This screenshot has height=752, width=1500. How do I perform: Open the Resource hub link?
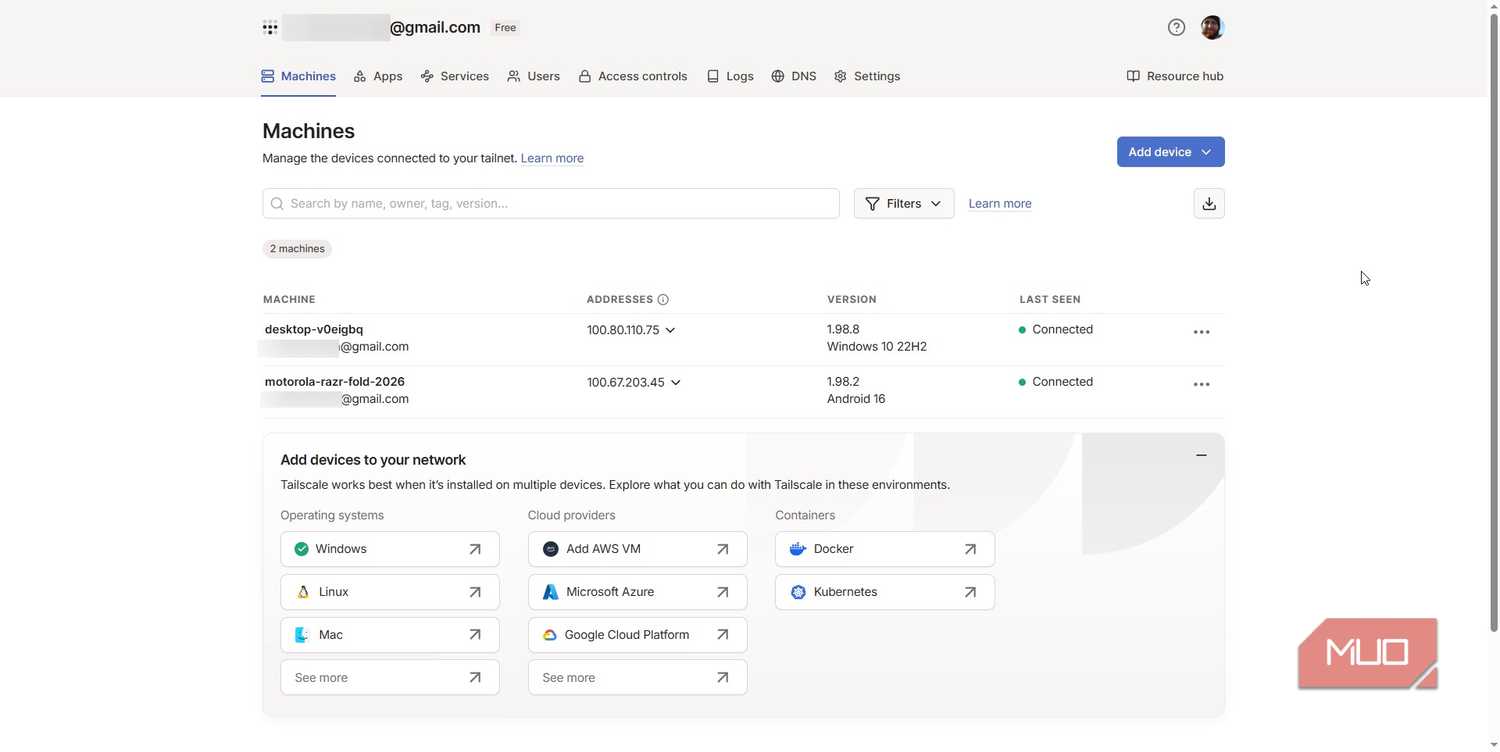pyautogui.click(x=1175, y=76)
